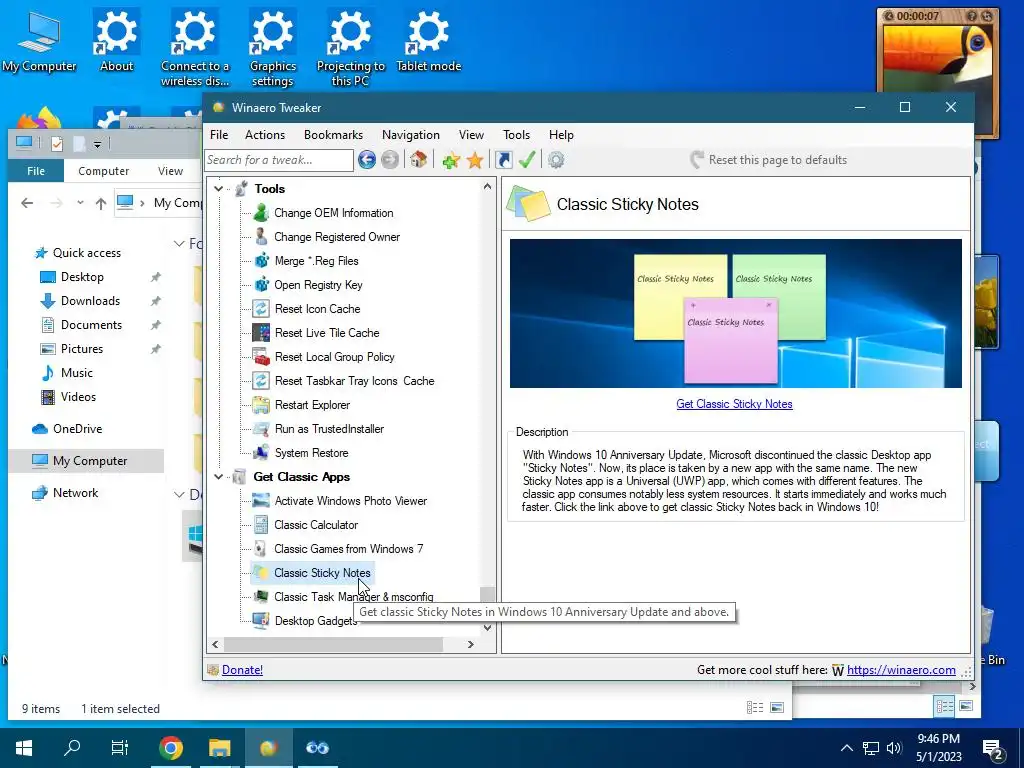Go to the Home page icon in Winaero toolbar
Screen dimensions: 1024x768
419,160
